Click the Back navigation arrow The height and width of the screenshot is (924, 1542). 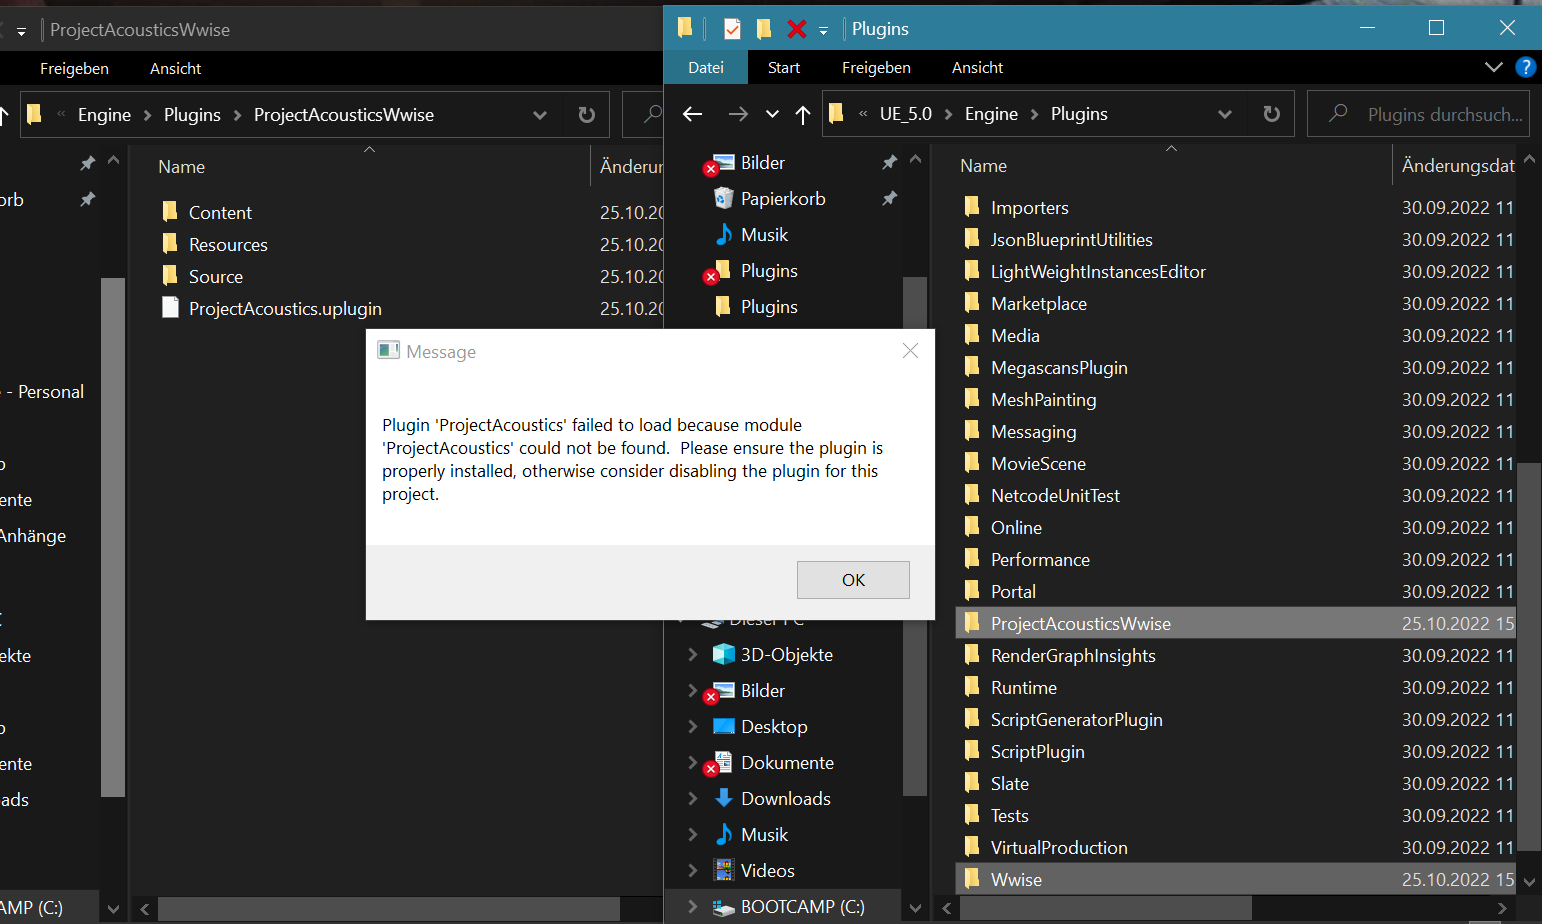point(692,114)
